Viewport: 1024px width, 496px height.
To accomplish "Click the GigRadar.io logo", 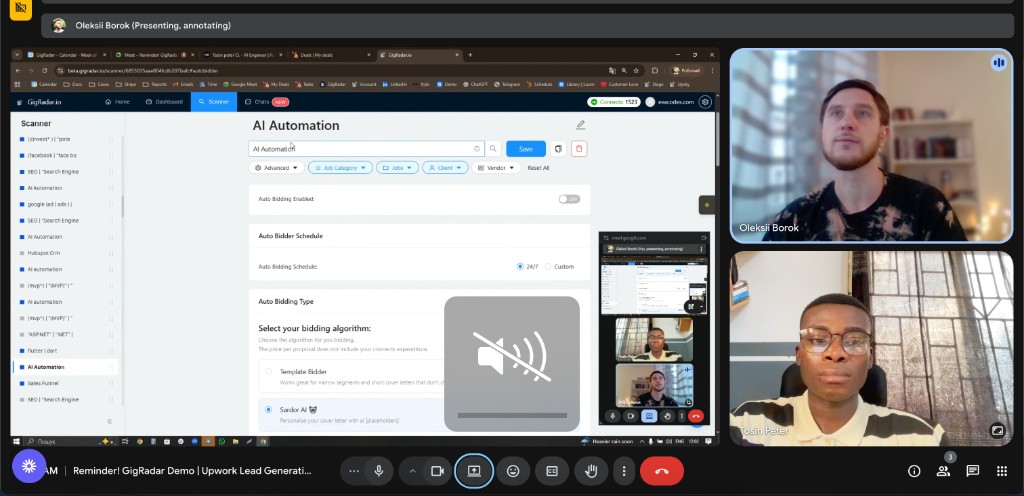I will point(39,102).
